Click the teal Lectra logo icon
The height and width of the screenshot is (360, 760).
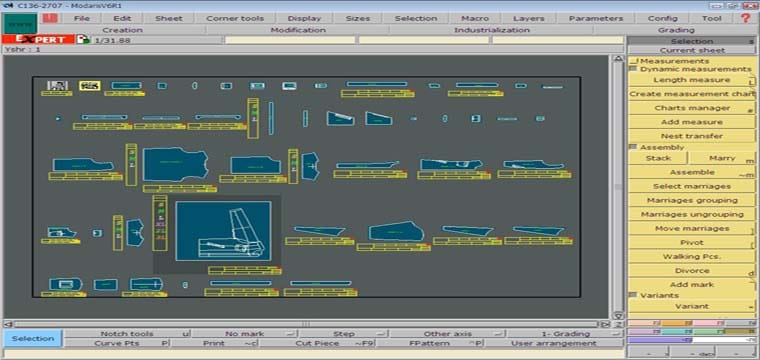20,23
